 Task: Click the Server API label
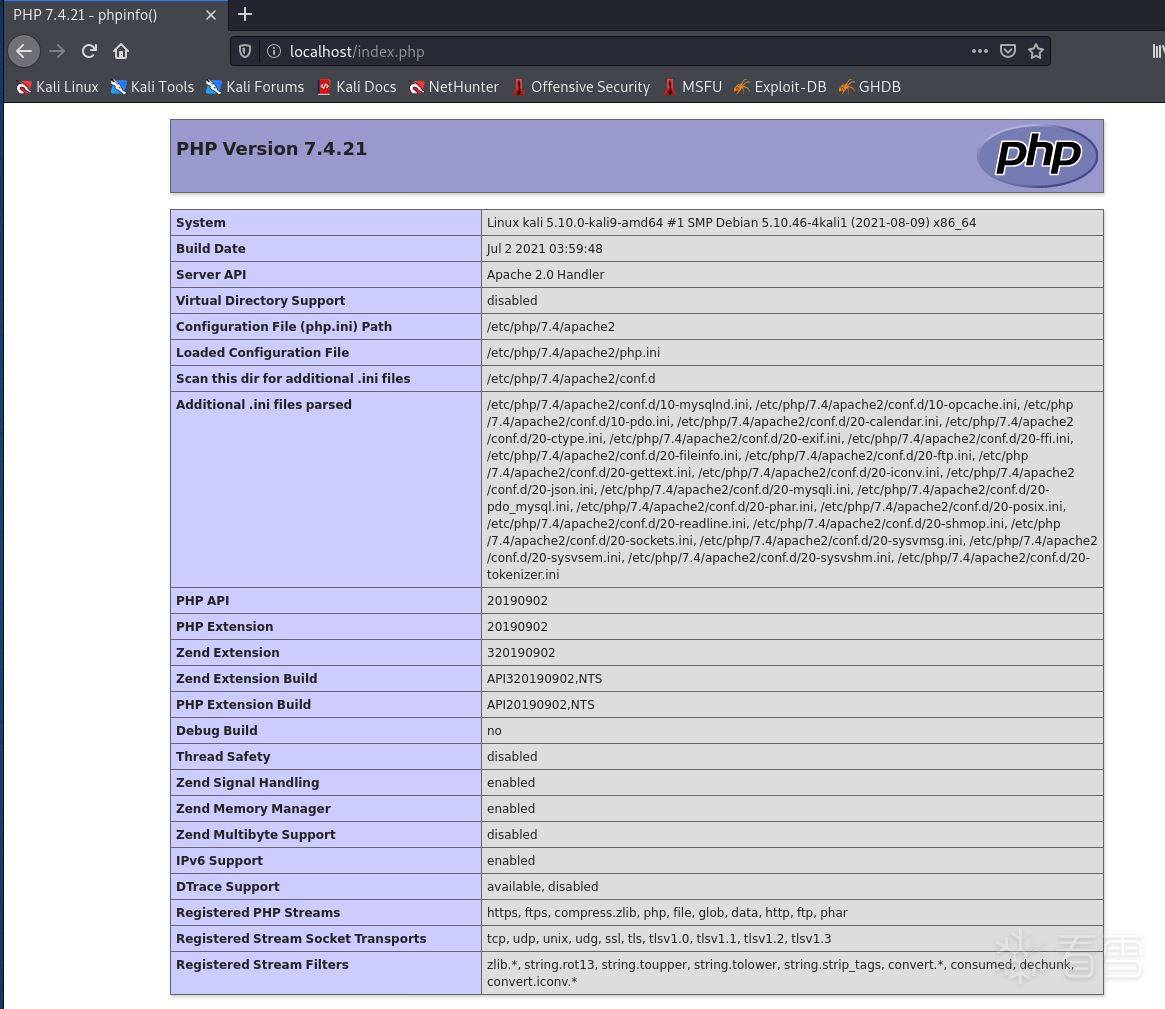coord(211,274)
